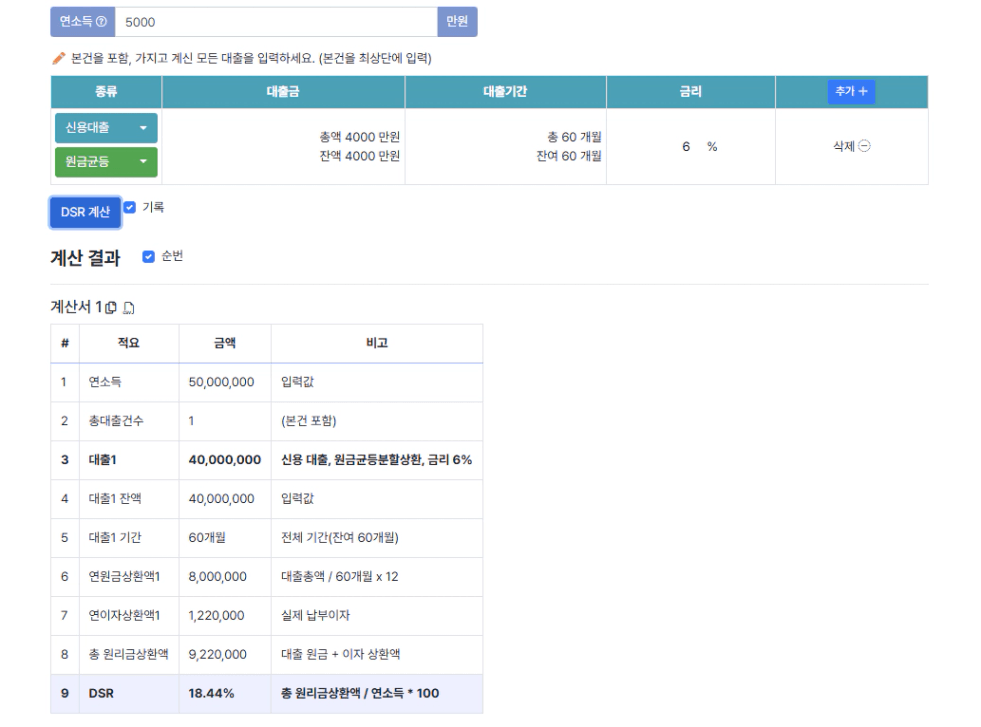The image size is (981, 727).
Task: Open the 신용대출 loan type dropdown
Action: tap(106, 128)
